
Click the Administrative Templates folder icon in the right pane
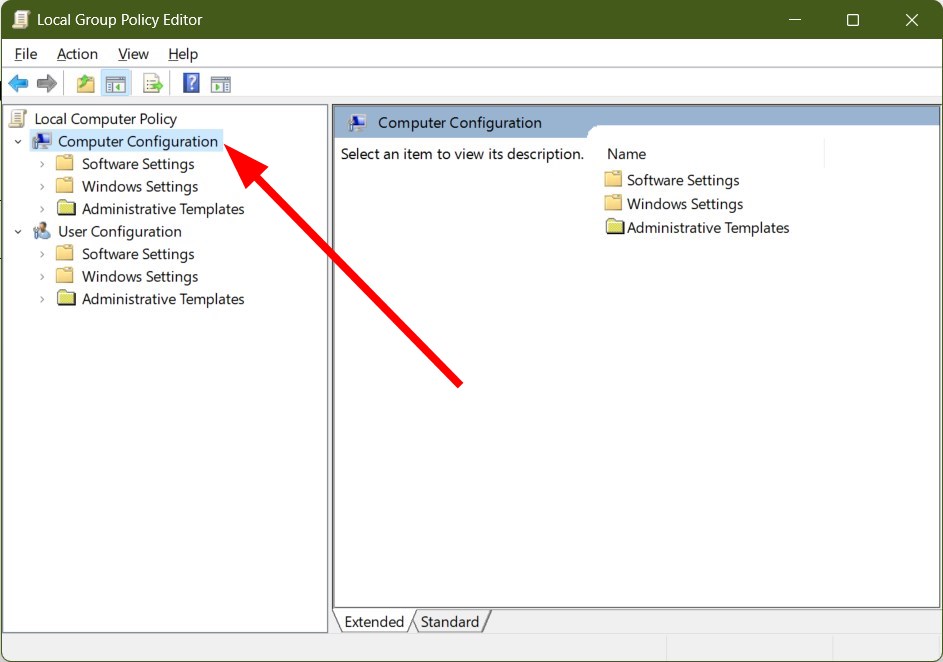[x=615, y=227]
